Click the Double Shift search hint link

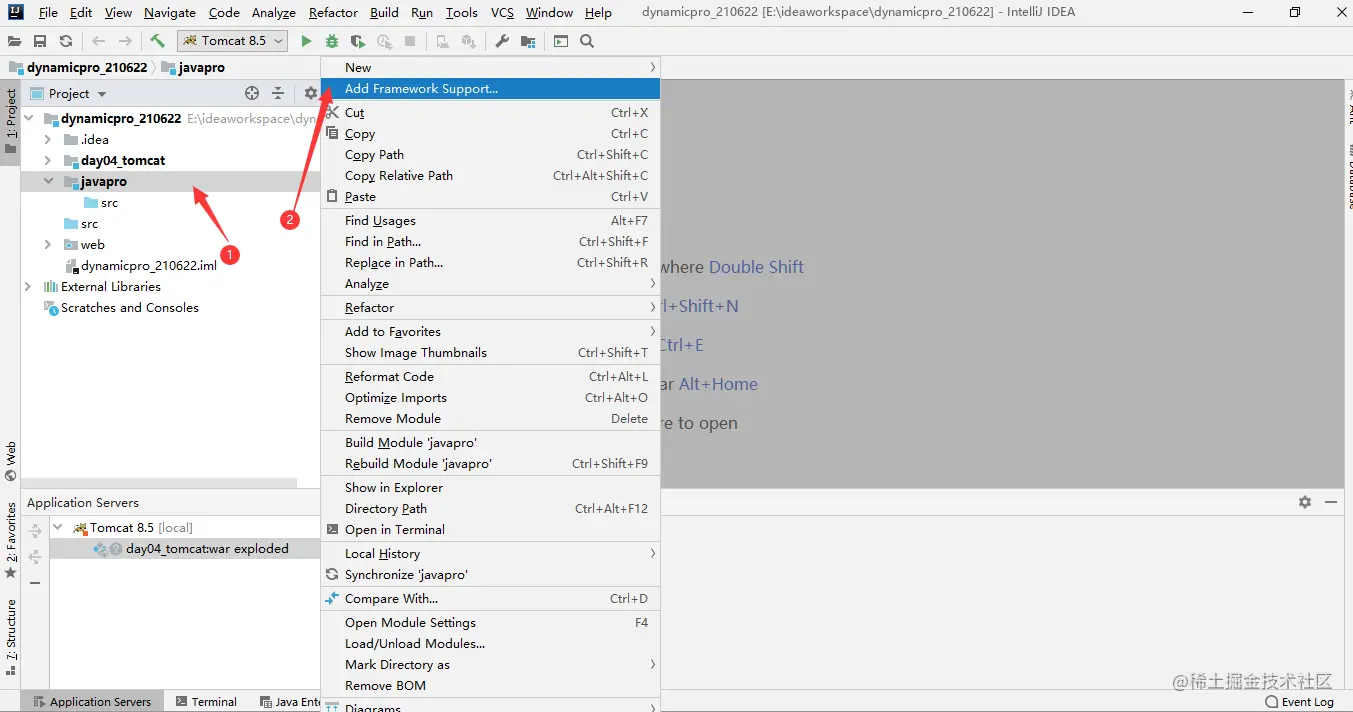(756, 267)
